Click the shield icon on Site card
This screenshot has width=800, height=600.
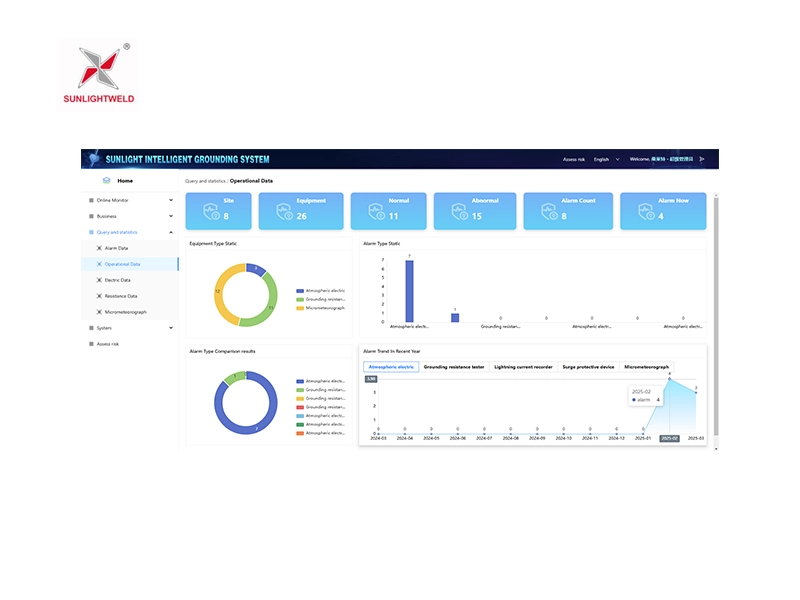pos(210,211)
